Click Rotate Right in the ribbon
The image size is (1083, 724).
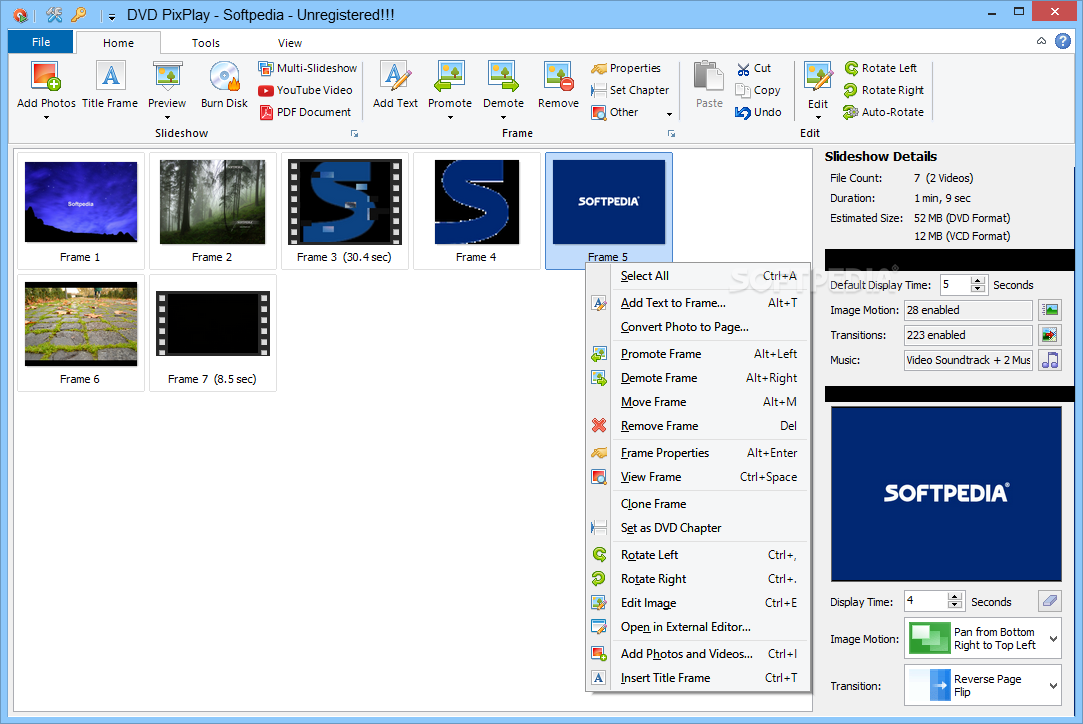click(884, 90)
